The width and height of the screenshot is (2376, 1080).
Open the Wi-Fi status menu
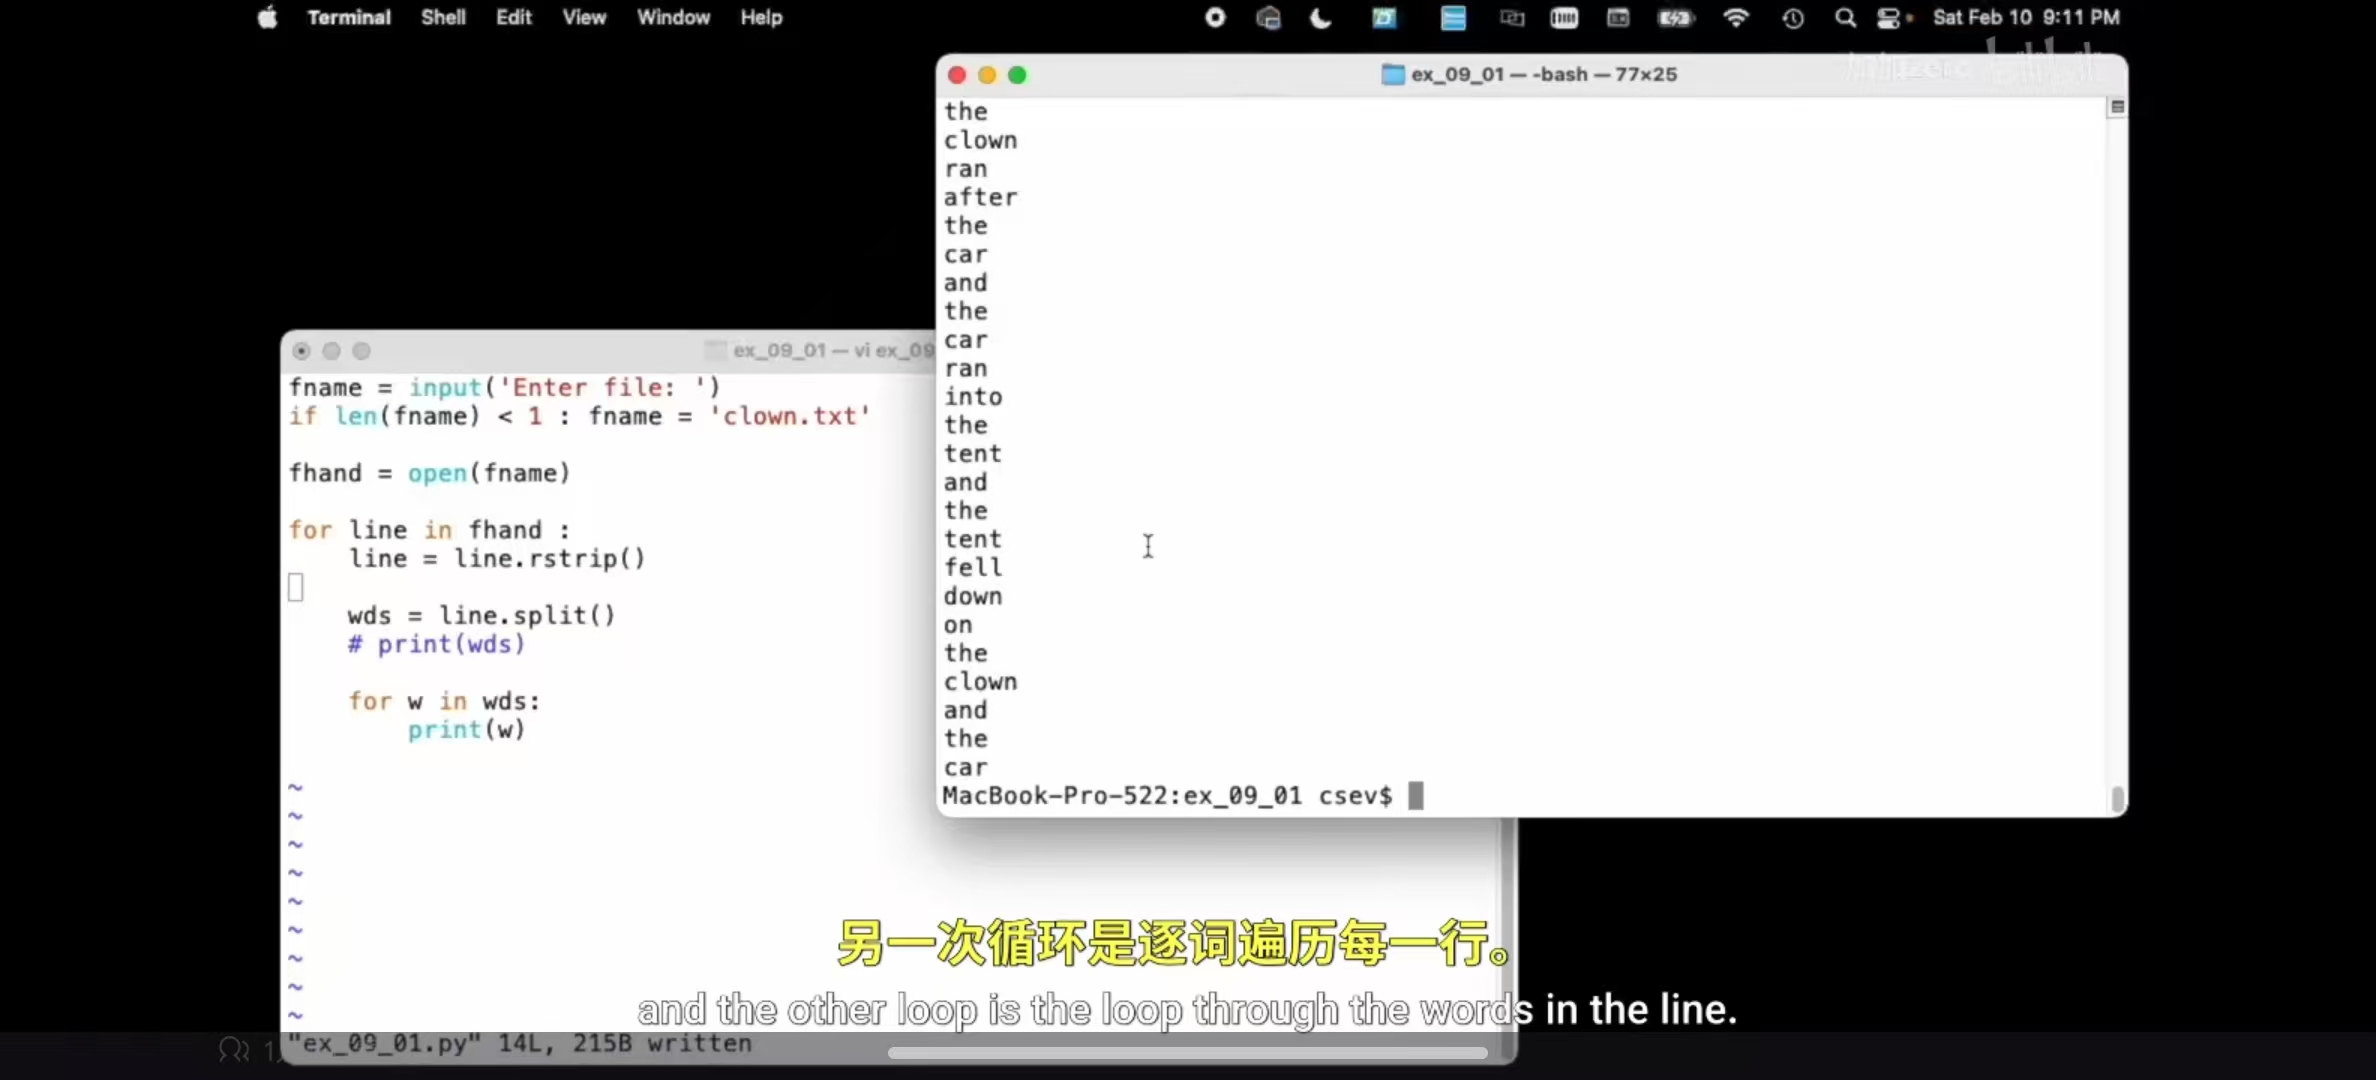coord(1736,18)
